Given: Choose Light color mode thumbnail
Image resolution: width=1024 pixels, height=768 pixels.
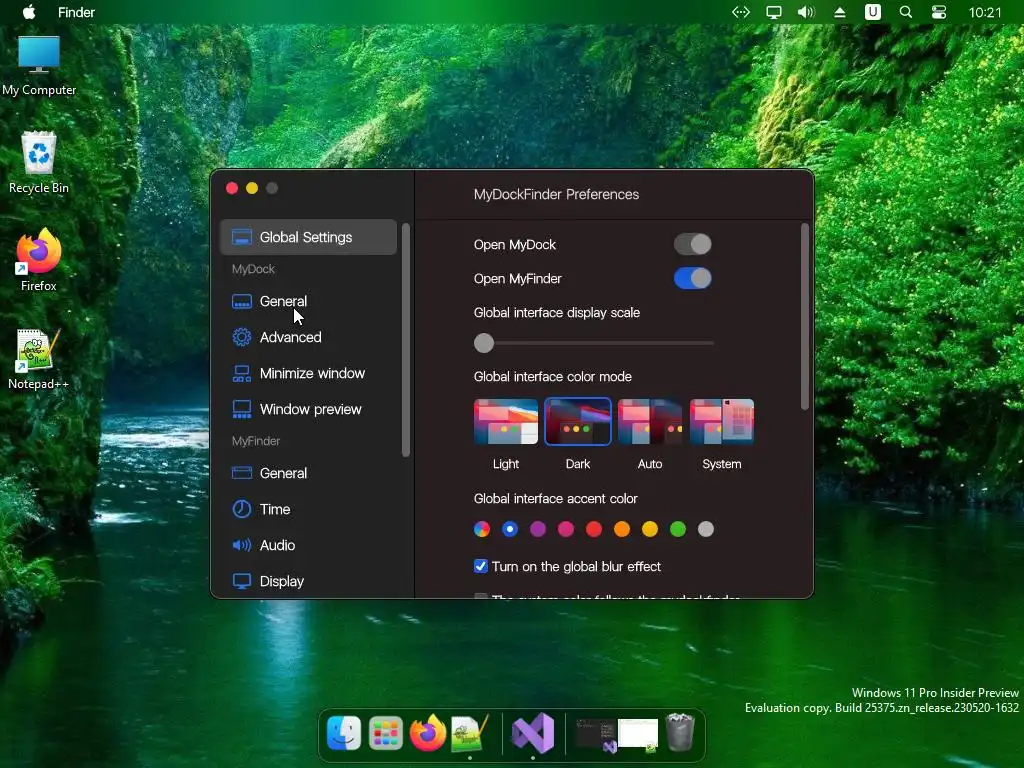Looking at the screenshot, I should tap(505, 422).
